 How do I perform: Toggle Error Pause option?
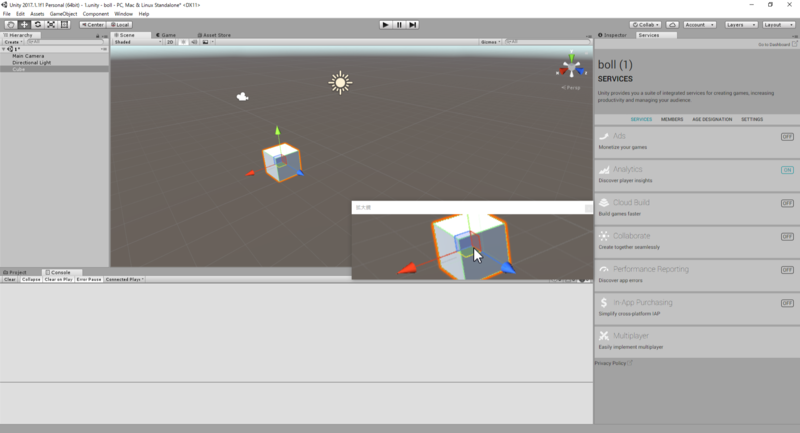(89, 279)
